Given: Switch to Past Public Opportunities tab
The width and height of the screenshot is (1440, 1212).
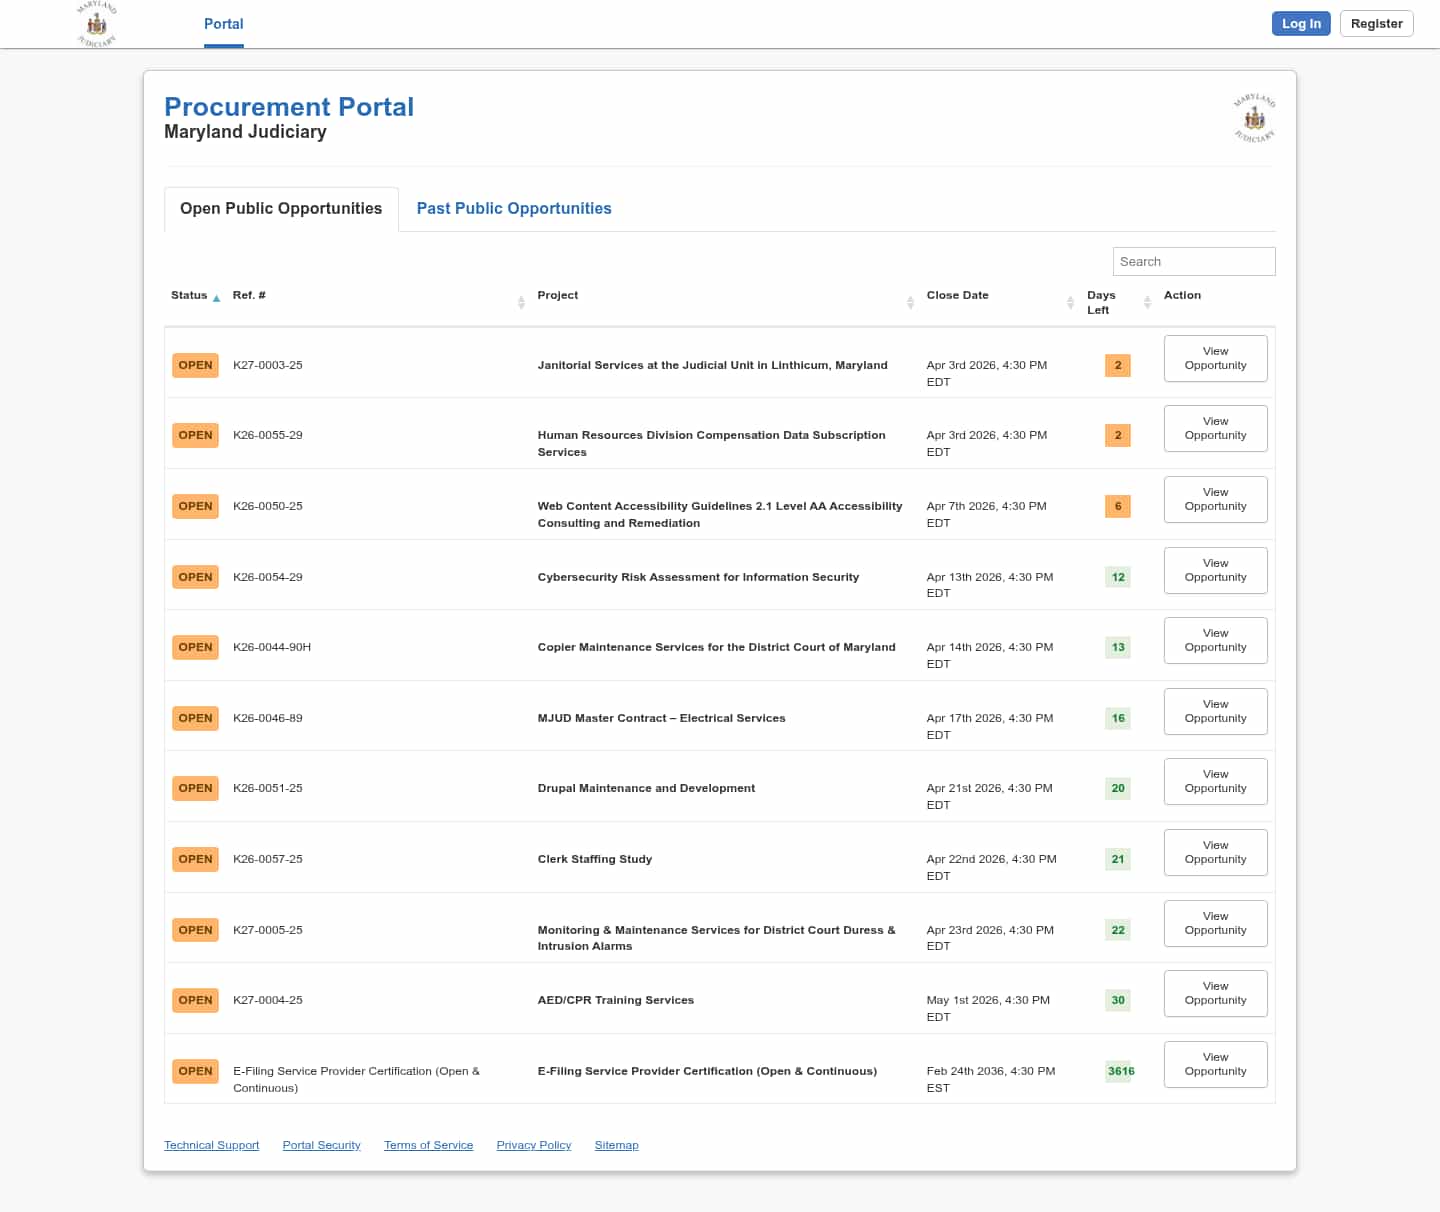Looking at the screenshot, I should (513, 208).
